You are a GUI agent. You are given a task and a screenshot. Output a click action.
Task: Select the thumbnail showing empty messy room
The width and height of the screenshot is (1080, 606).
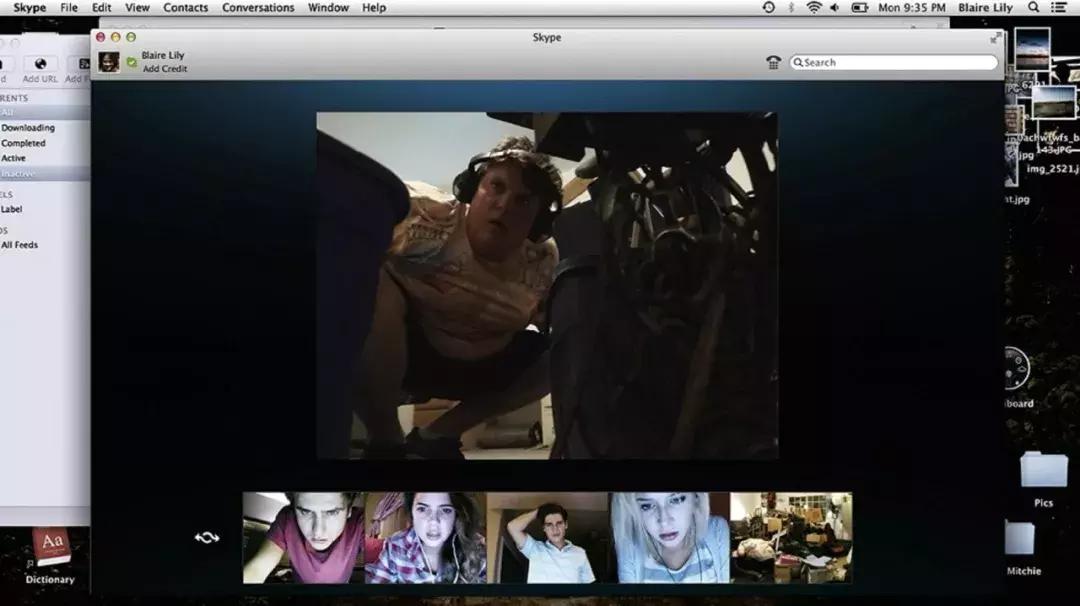pos(791,538)
